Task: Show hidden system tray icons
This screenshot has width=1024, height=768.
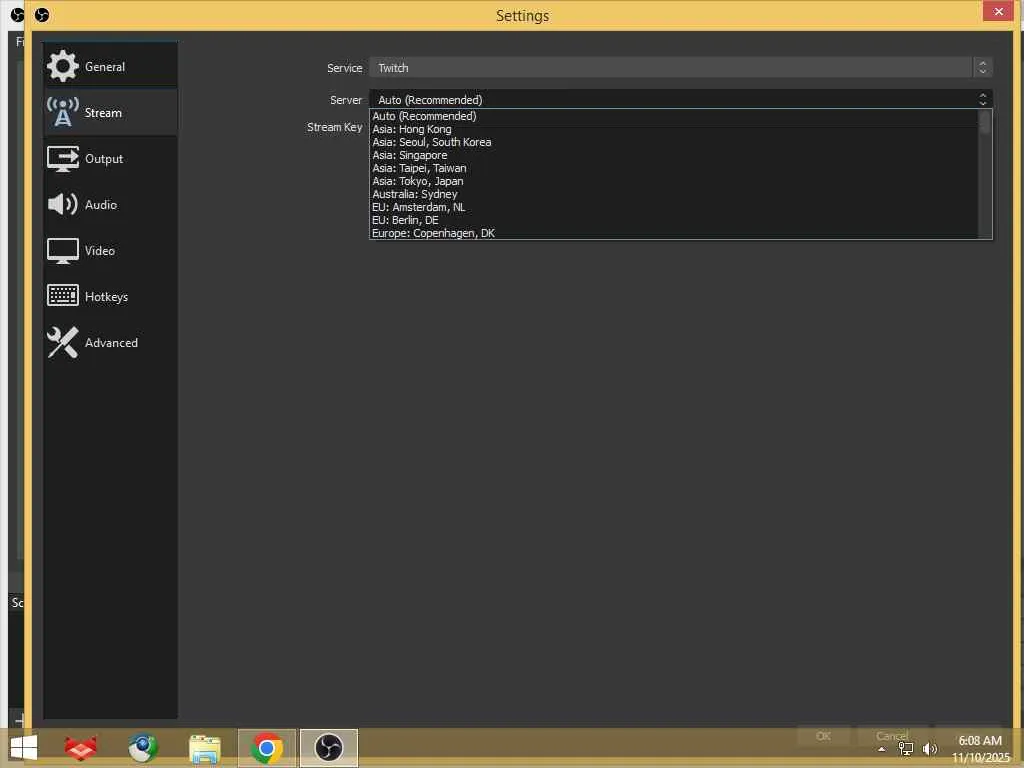Action: click(882, 749)
